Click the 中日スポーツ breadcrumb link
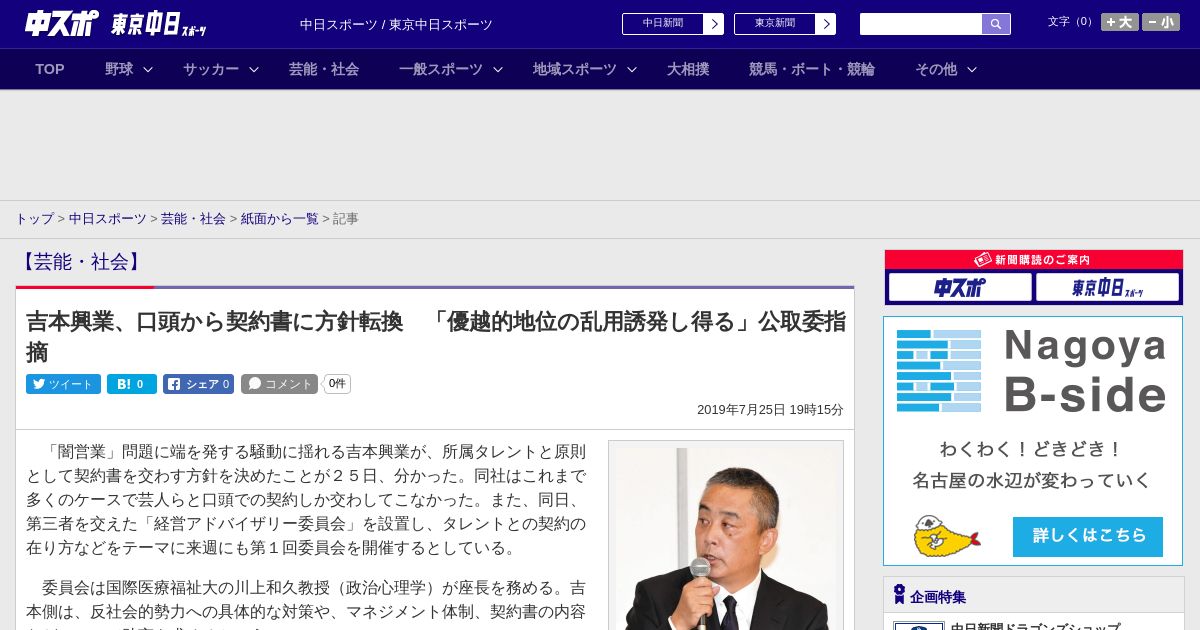 coord(108,218)
